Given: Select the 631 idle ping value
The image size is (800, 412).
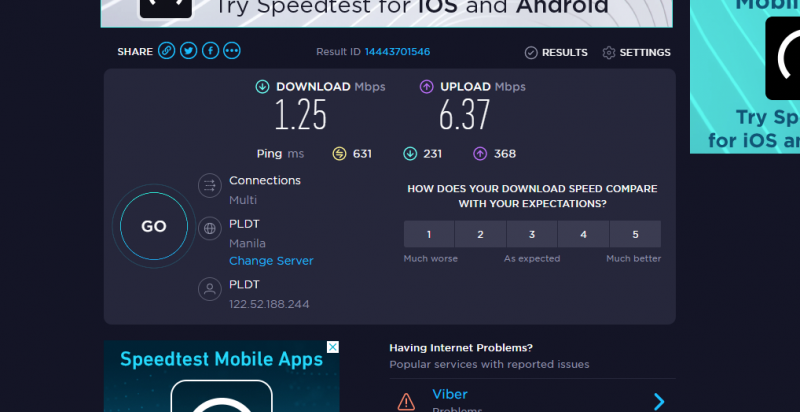Looking at the screenshot, I should click(362, 153).
